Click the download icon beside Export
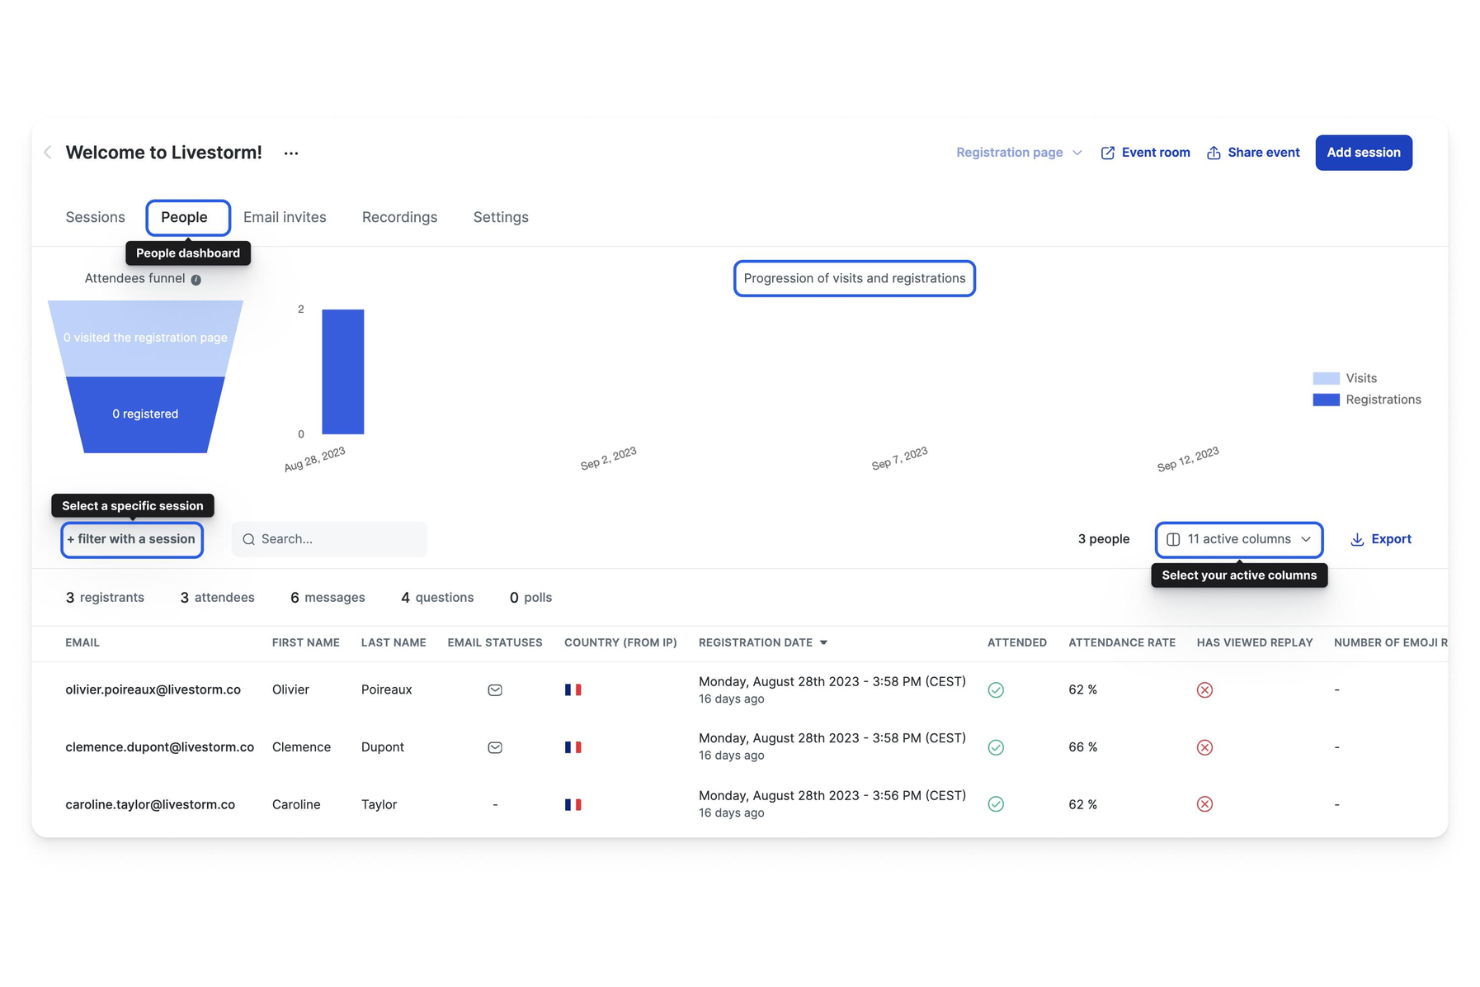Image resolution: width=1480 pixels, height=987 pixels. [x=1357, y=539]
